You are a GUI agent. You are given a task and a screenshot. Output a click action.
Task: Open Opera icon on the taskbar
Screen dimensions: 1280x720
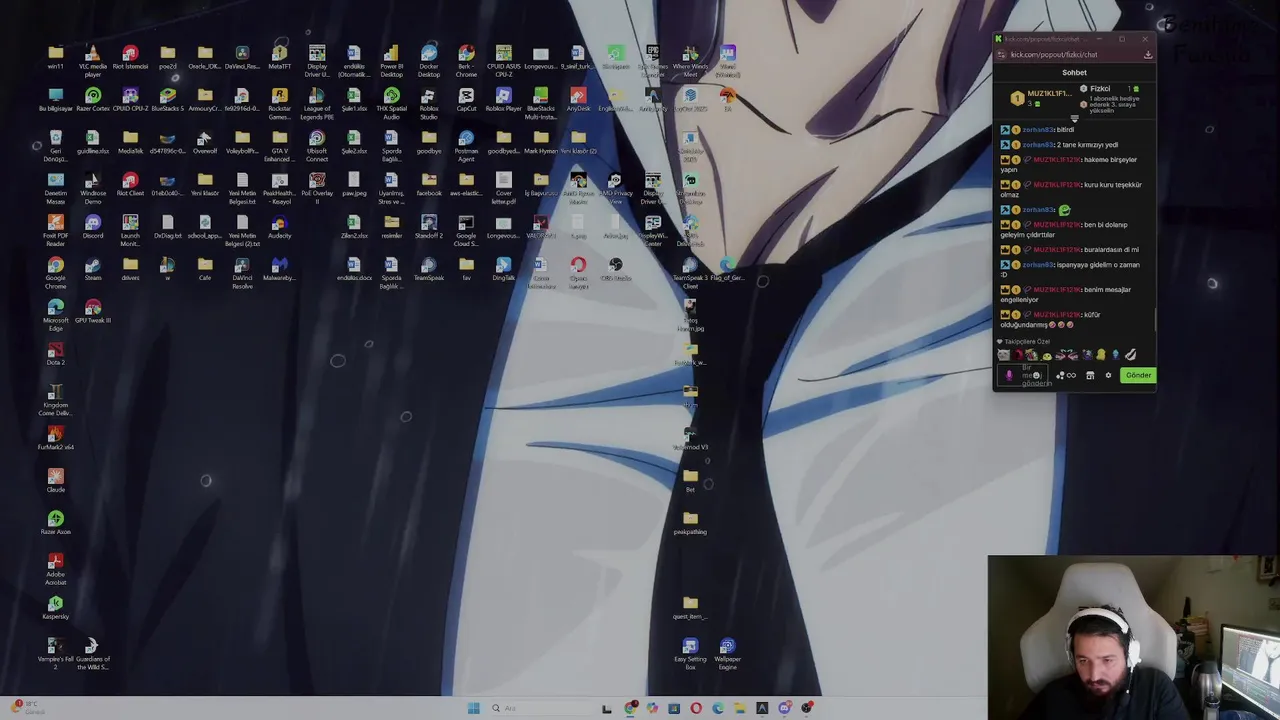696,708
